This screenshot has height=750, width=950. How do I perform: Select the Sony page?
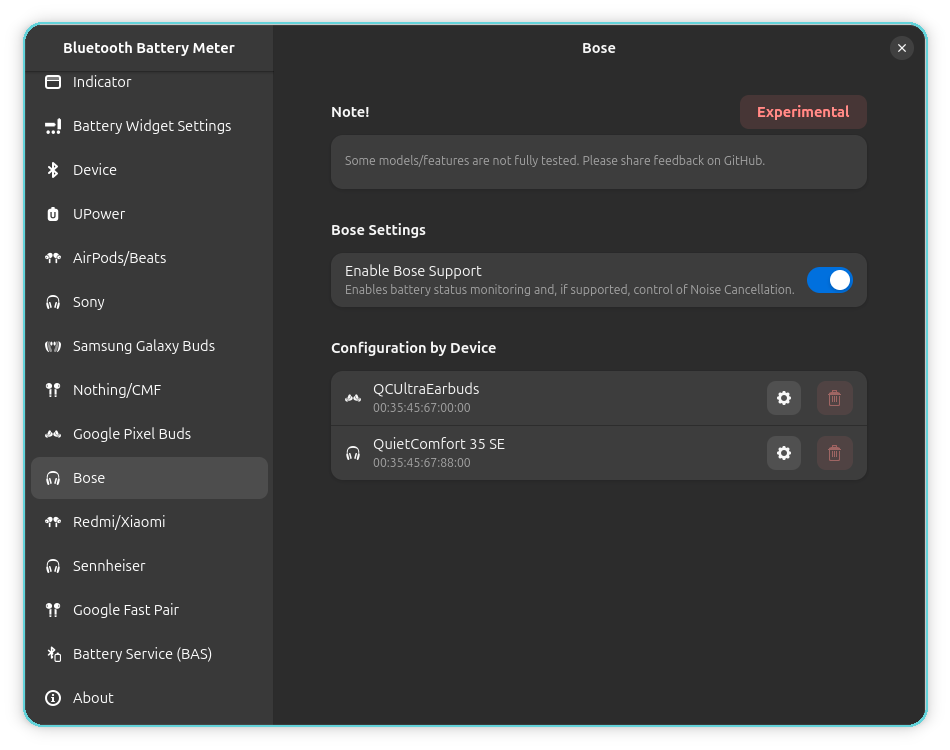click(149, 302)
